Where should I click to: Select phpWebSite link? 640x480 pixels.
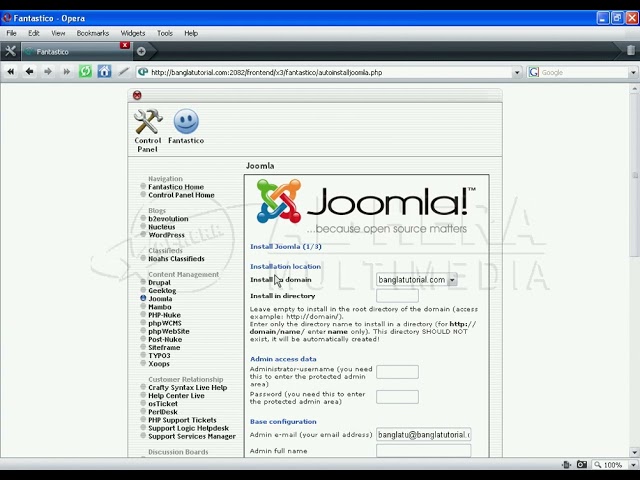tap(169, 331)
